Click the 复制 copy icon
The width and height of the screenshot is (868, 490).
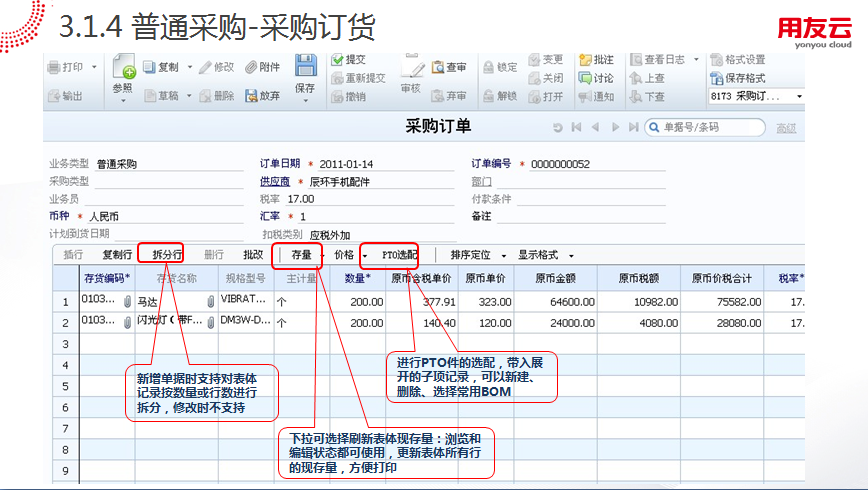pyautogui.click(x=149, y=67)
